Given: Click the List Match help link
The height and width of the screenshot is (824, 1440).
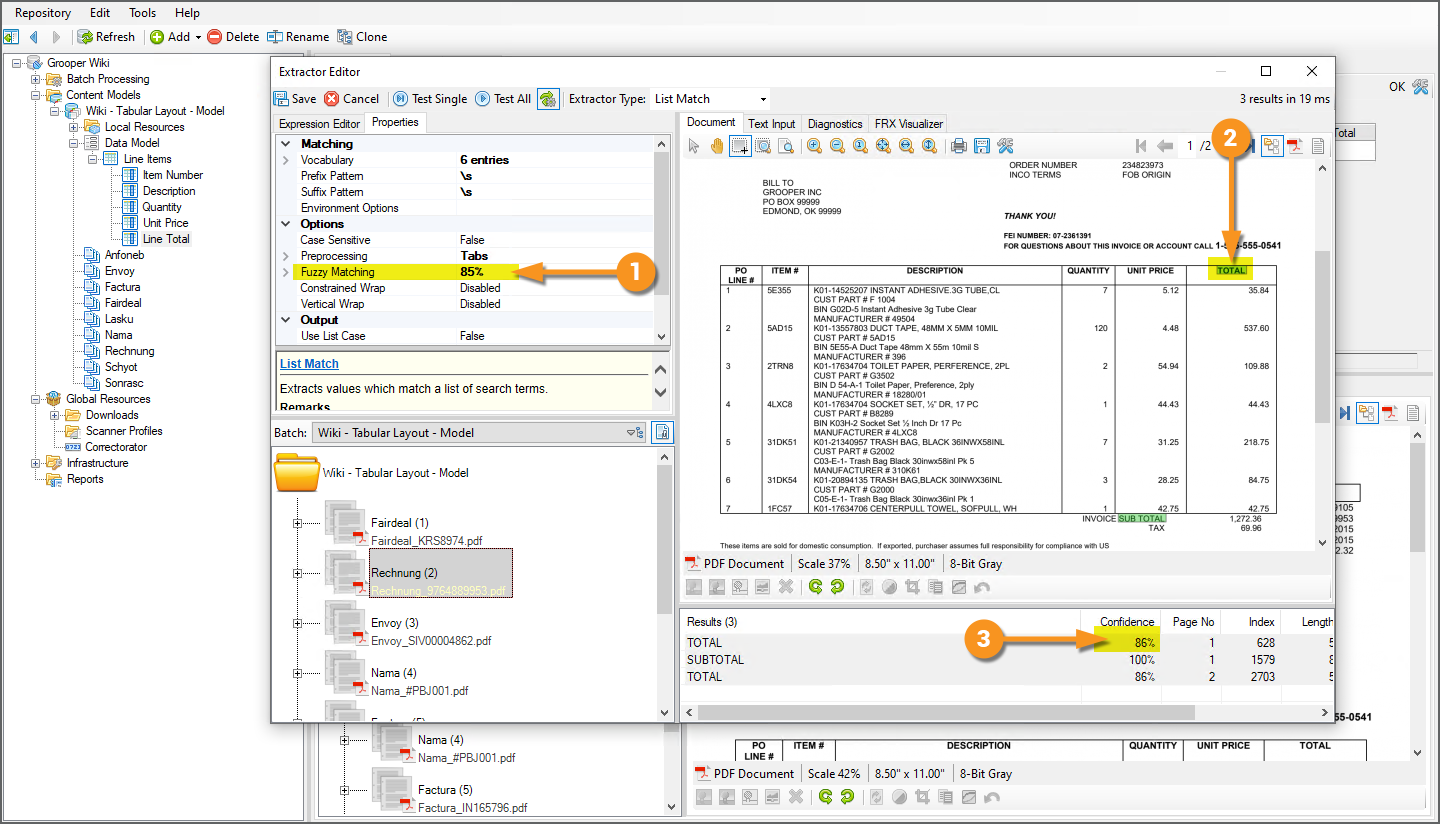Looking at the screenshot, I should coord(309,364).
